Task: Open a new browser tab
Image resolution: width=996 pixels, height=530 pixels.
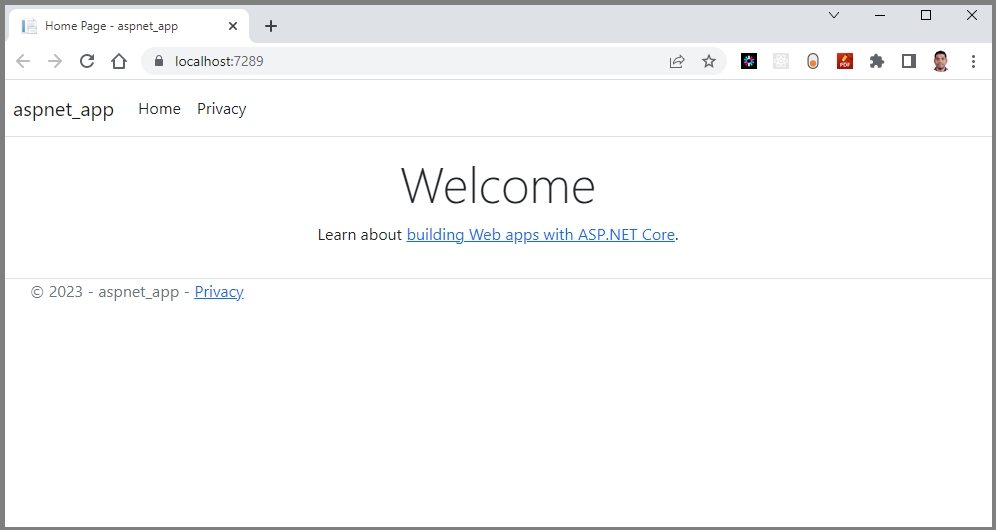Action: pyautogui.click(x=271, y=26)
